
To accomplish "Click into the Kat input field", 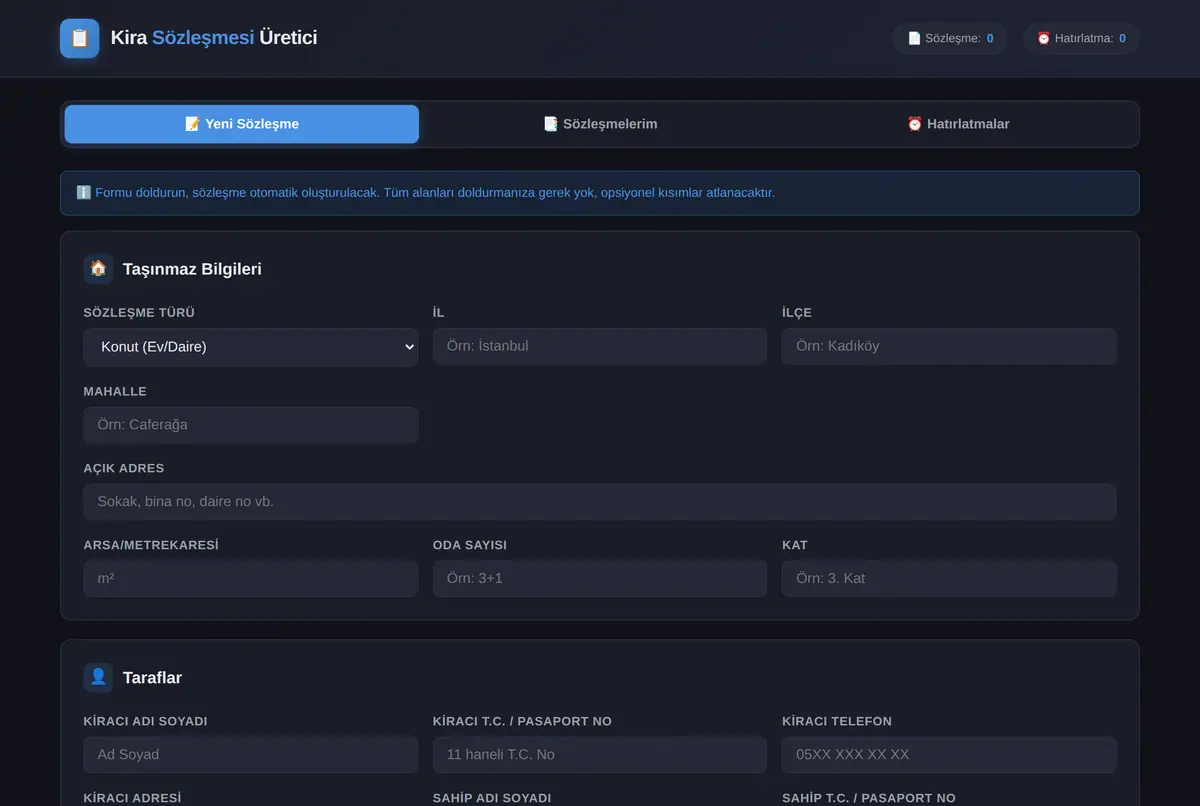I will 949,578.
